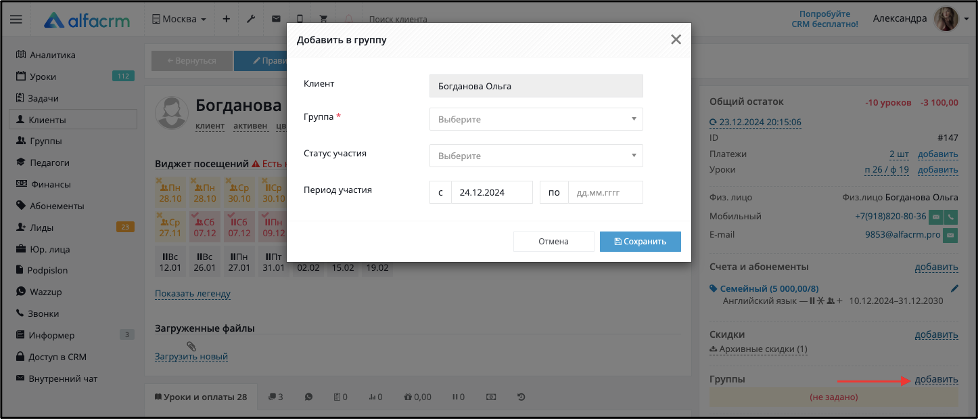
Task: Click the mobile phone icon in top bar
Action: [x=300, y=19]
